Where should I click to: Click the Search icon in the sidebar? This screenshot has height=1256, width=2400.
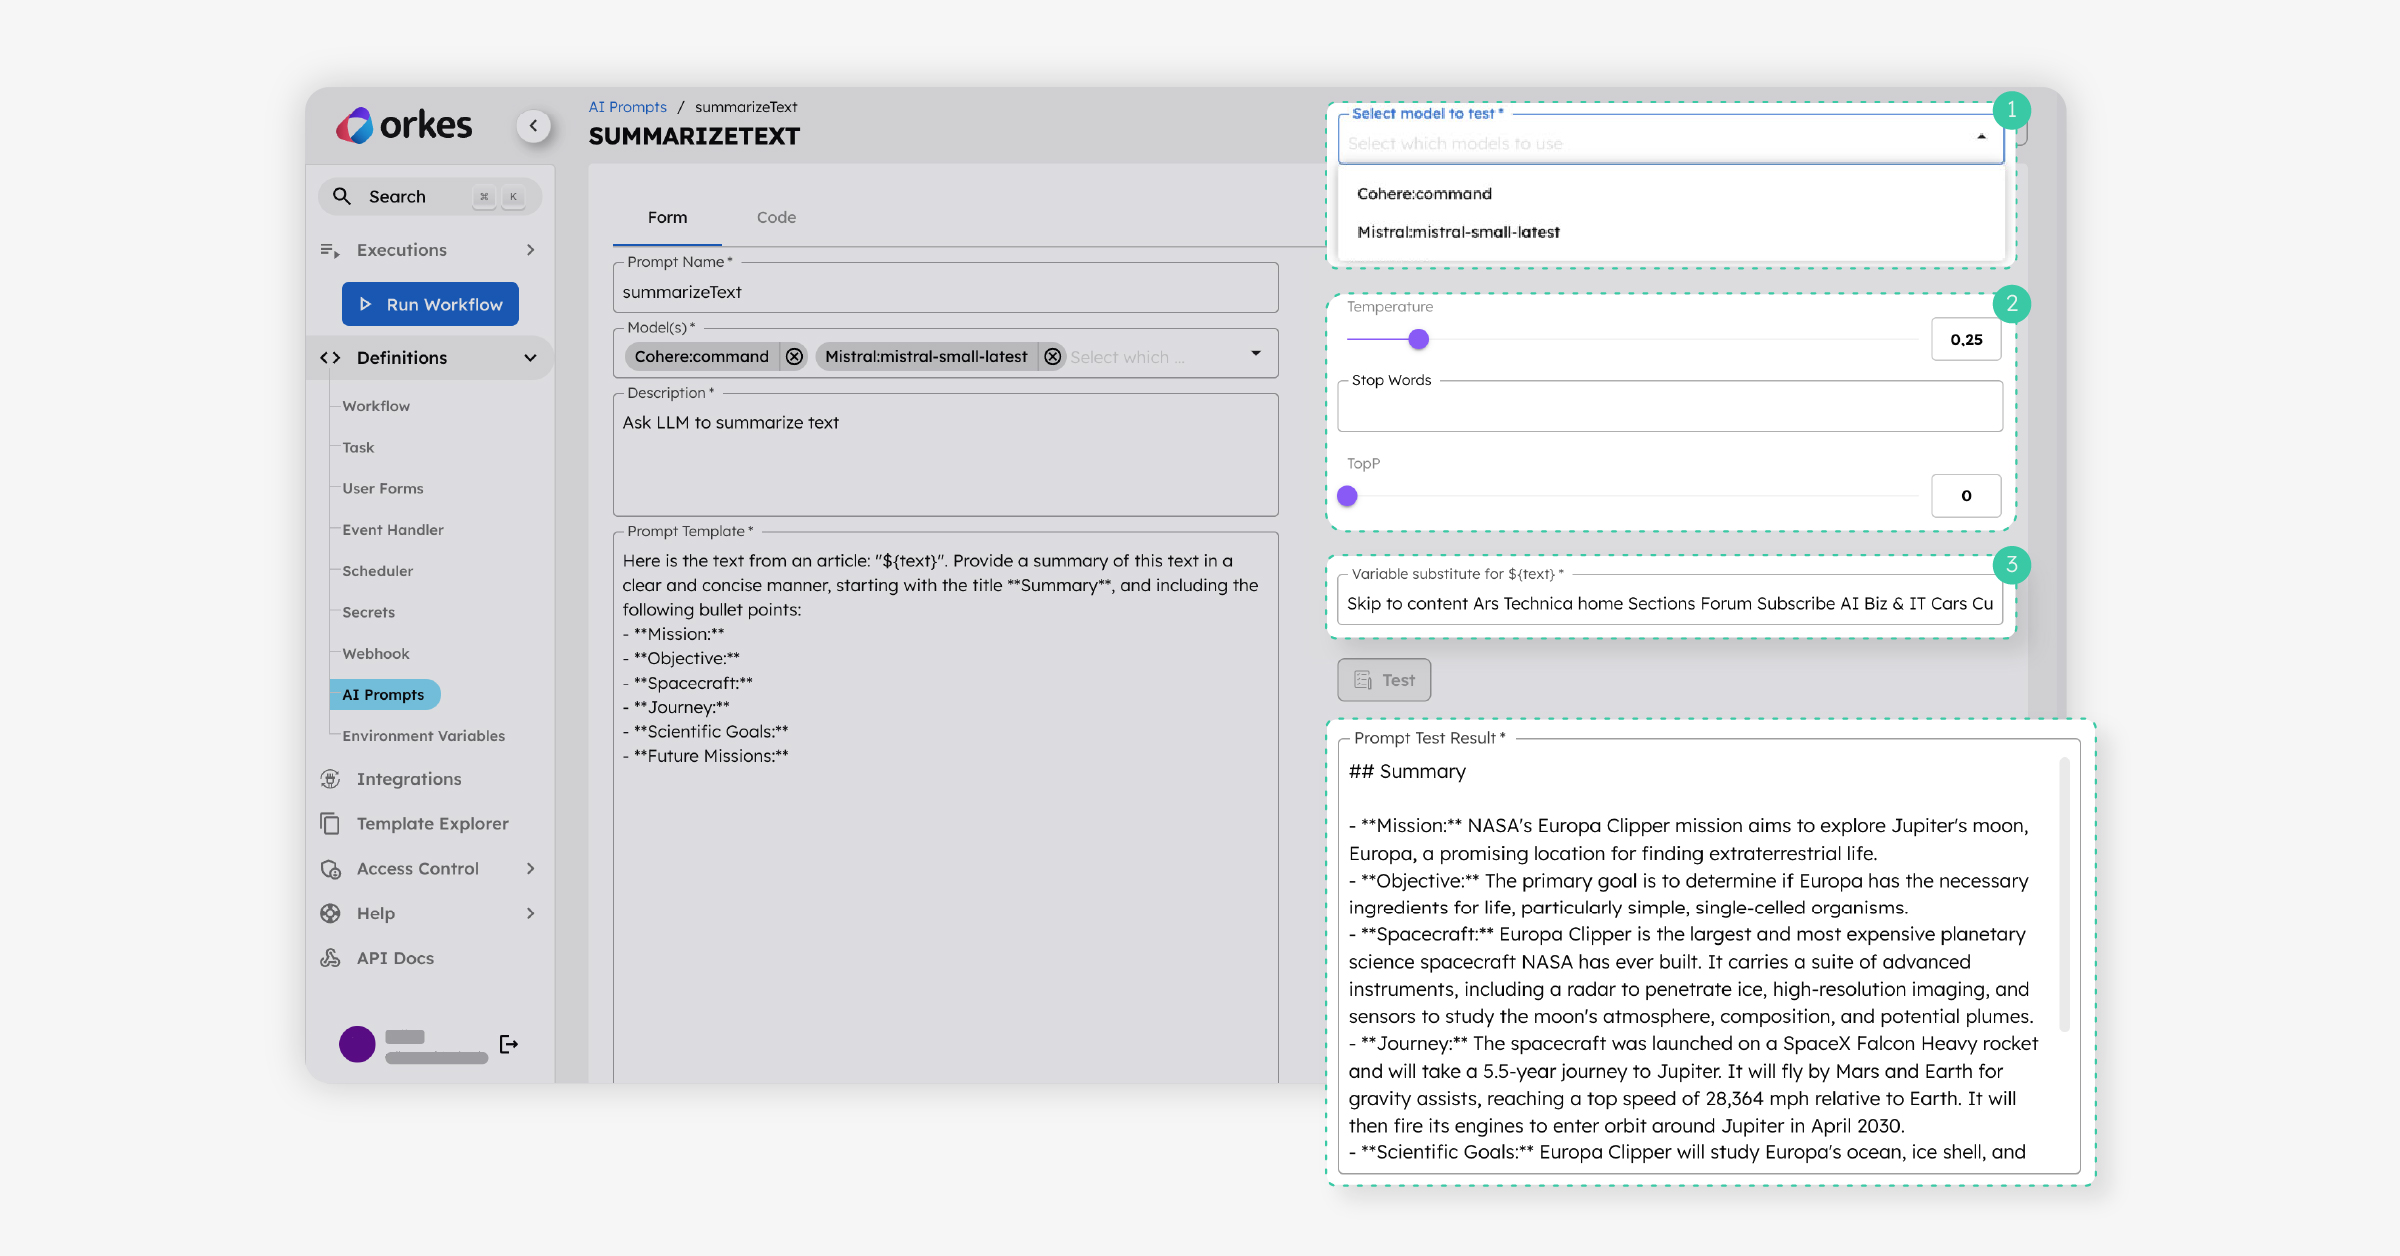tap(341, 196)
